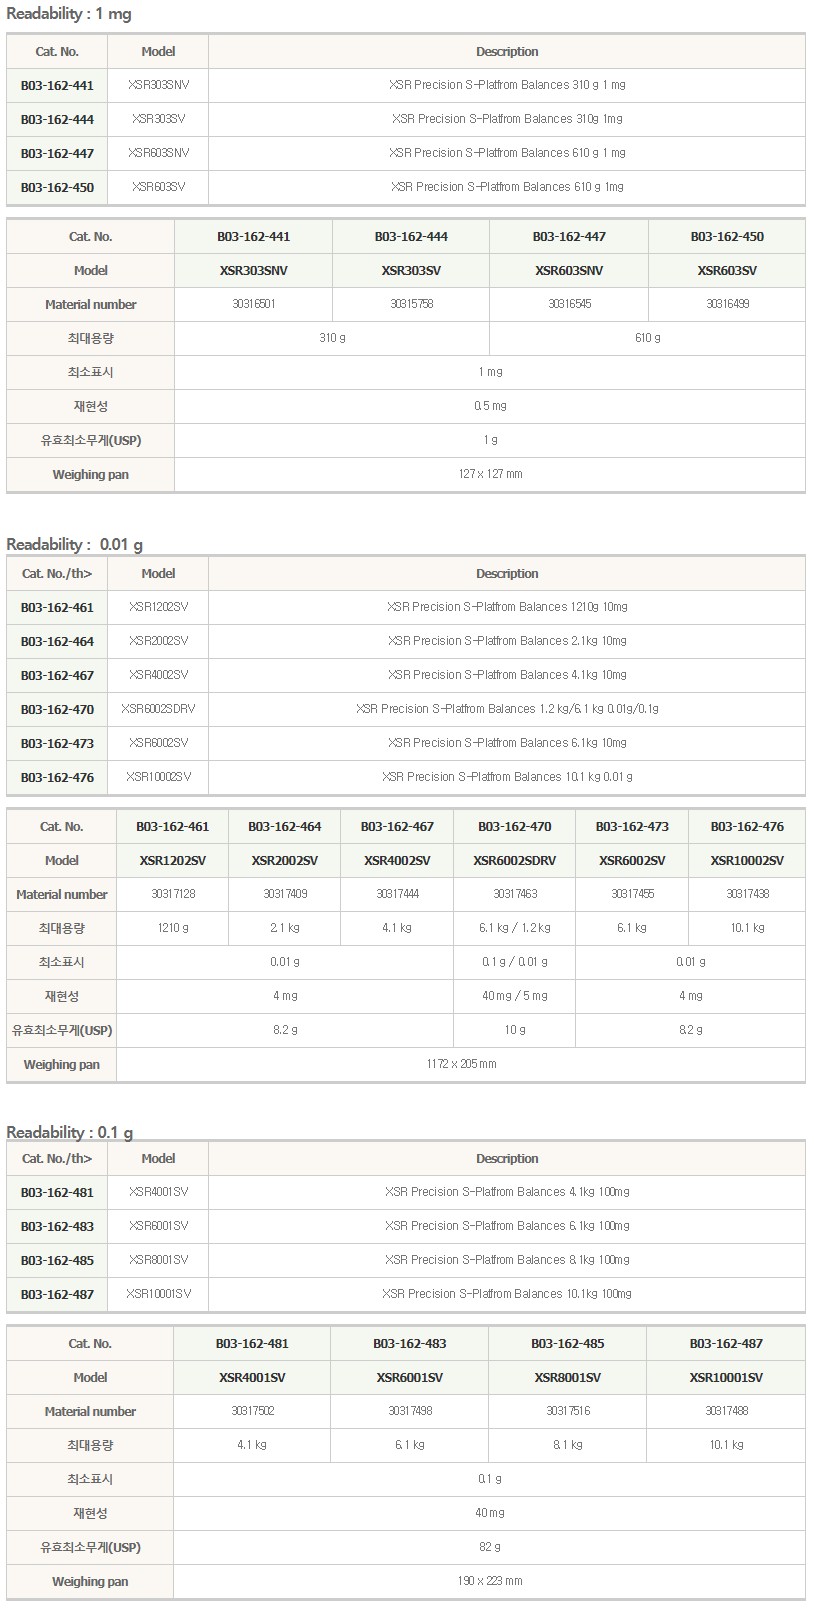The width and height of the screenshot is (814, 1608).
Task: Click the description text for XSR10002SV
Action: (507, 777)
